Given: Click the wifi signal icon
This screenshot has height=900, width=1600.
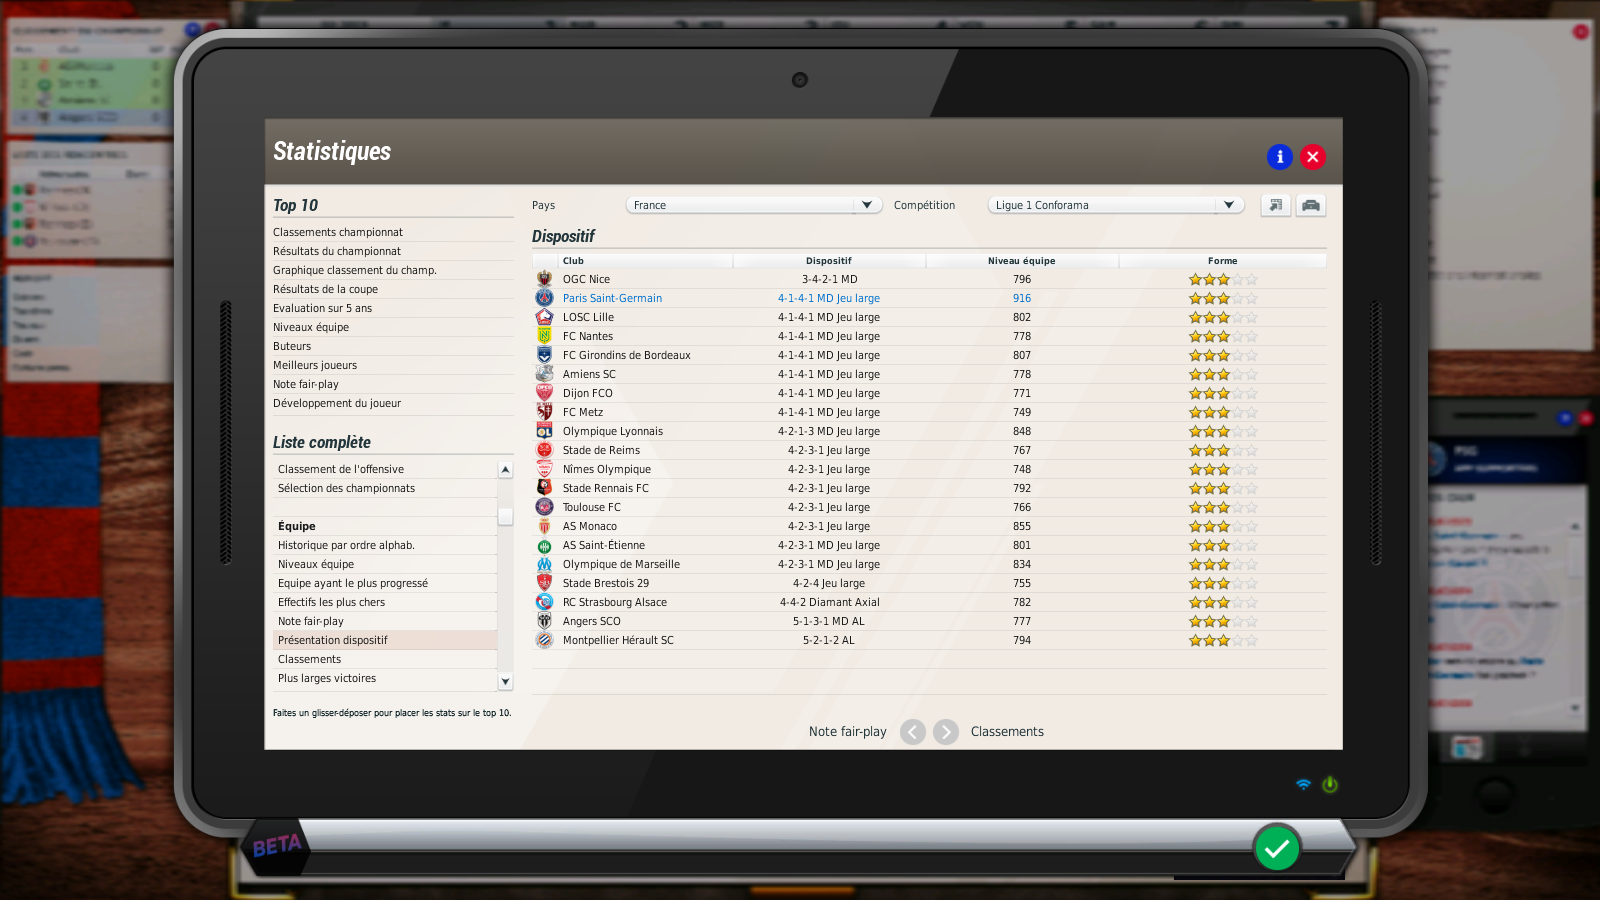Looking at the screenshot, I should point(1303,785).
